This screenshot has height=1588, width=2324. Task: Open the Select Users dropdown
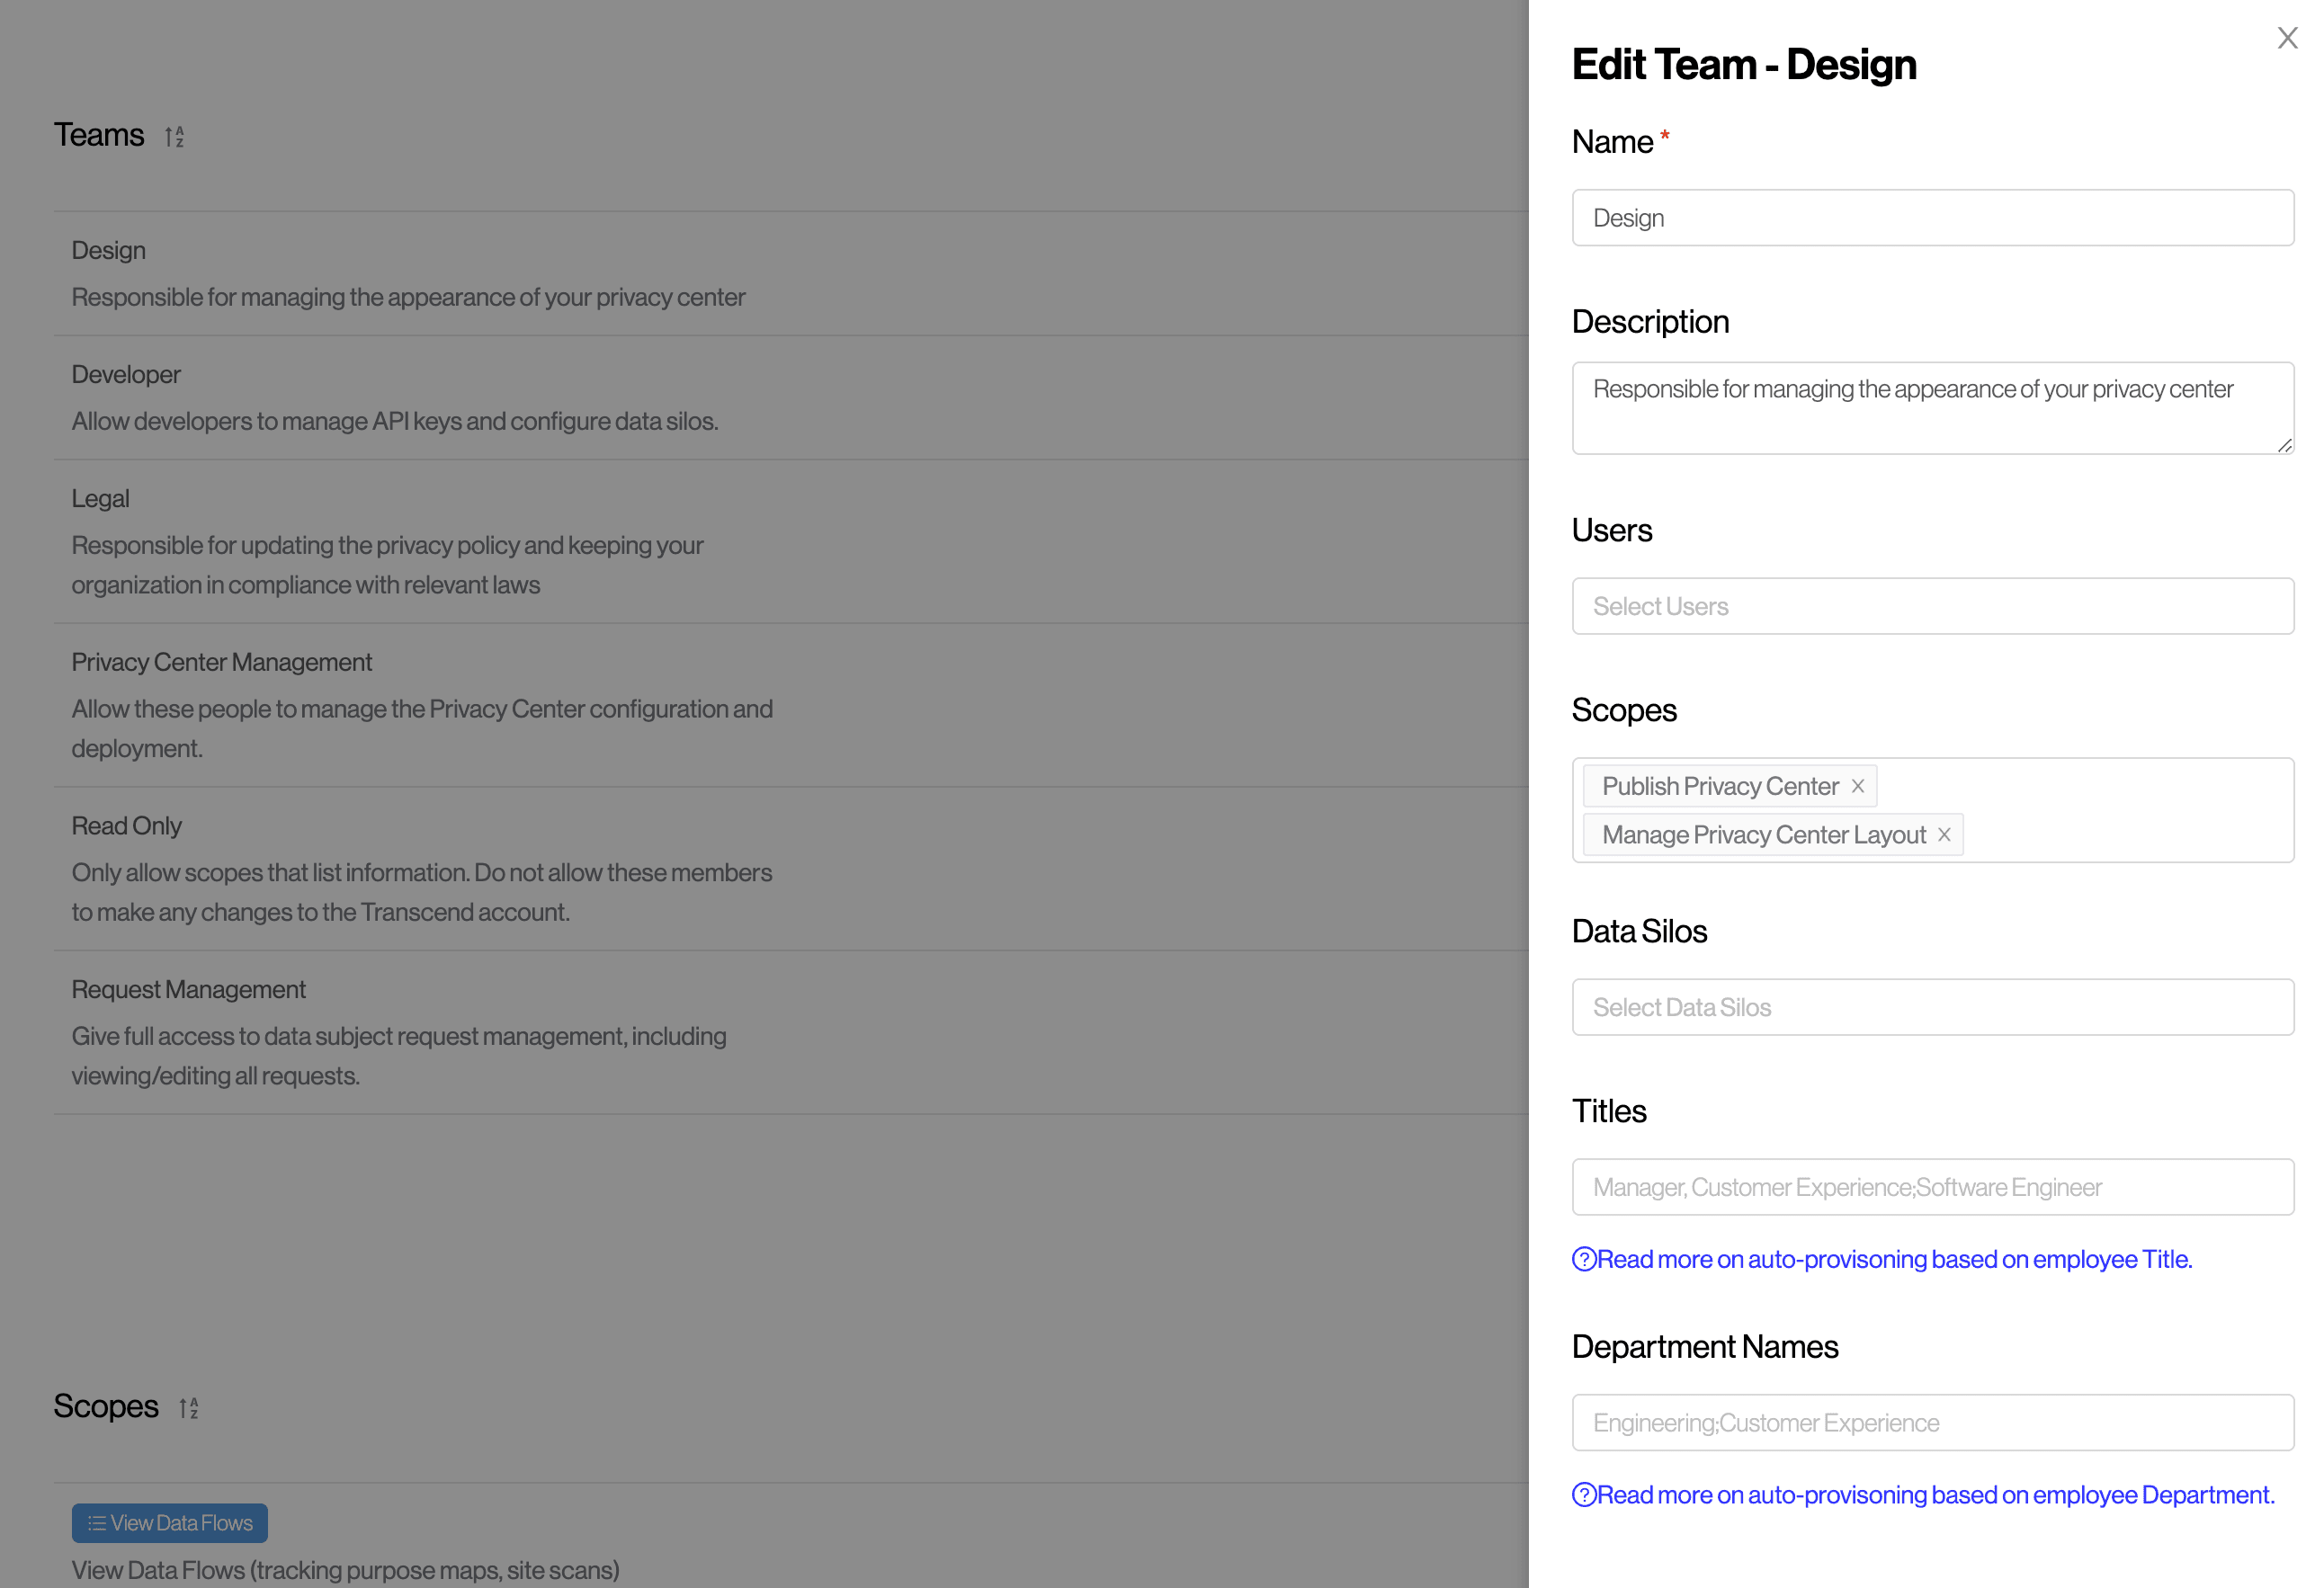tap(1932, 606)
